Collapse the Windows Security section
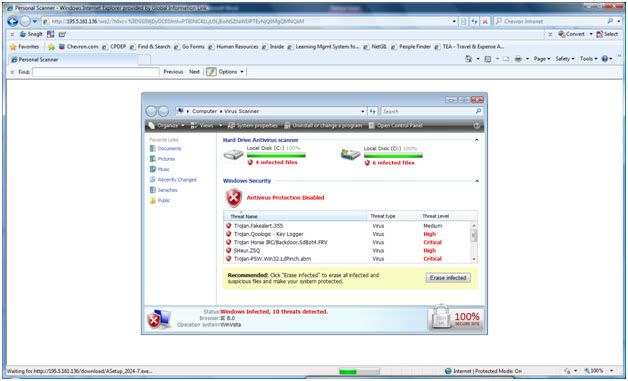This screenshot has width=628, height=381. (477, 181)
